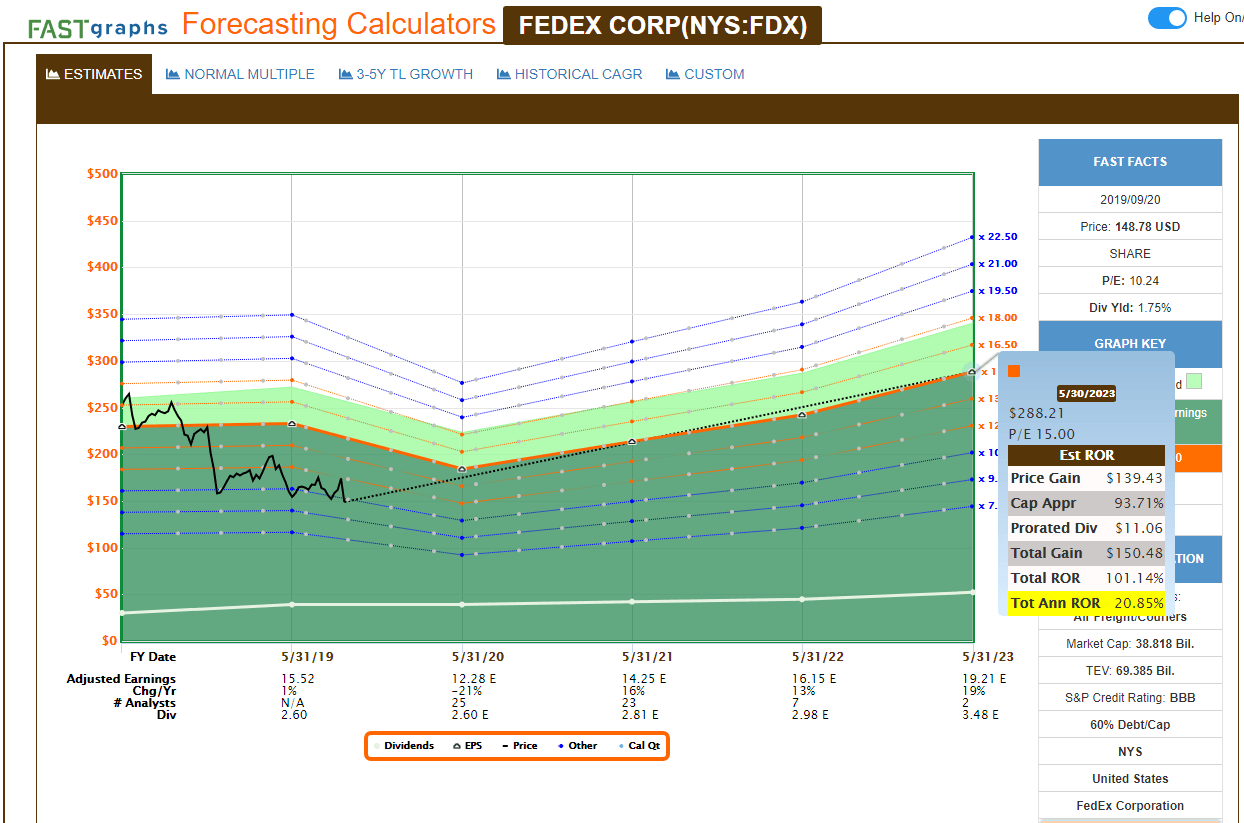Click the EPS triangle marker in the legend
The width and height of the screenshot is (1244, 823).
(x=457, y=745)
